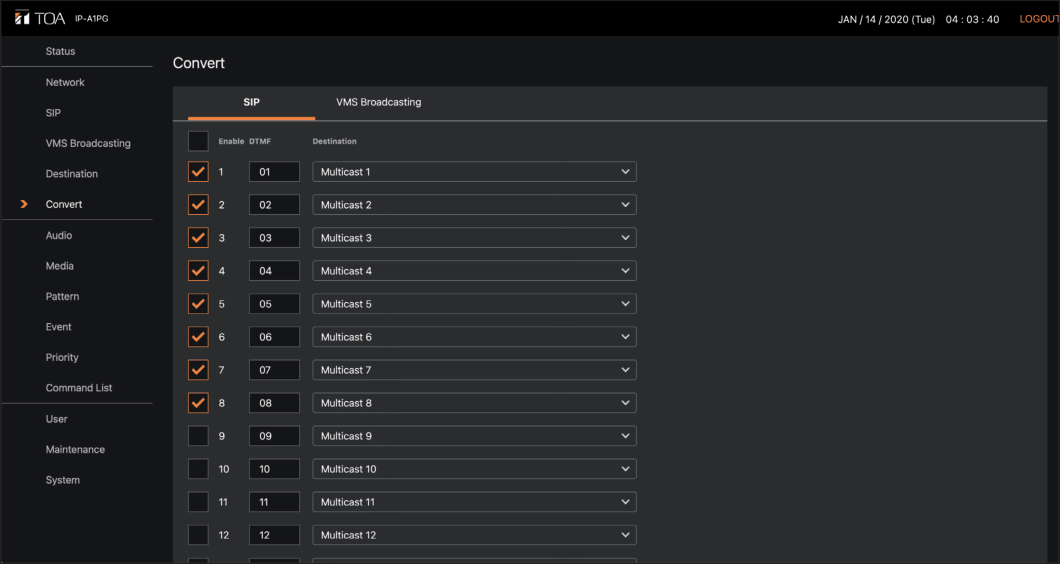Go to Maintenance in the sidebar
Viewport: 1060px width, 564px height.
75,449
